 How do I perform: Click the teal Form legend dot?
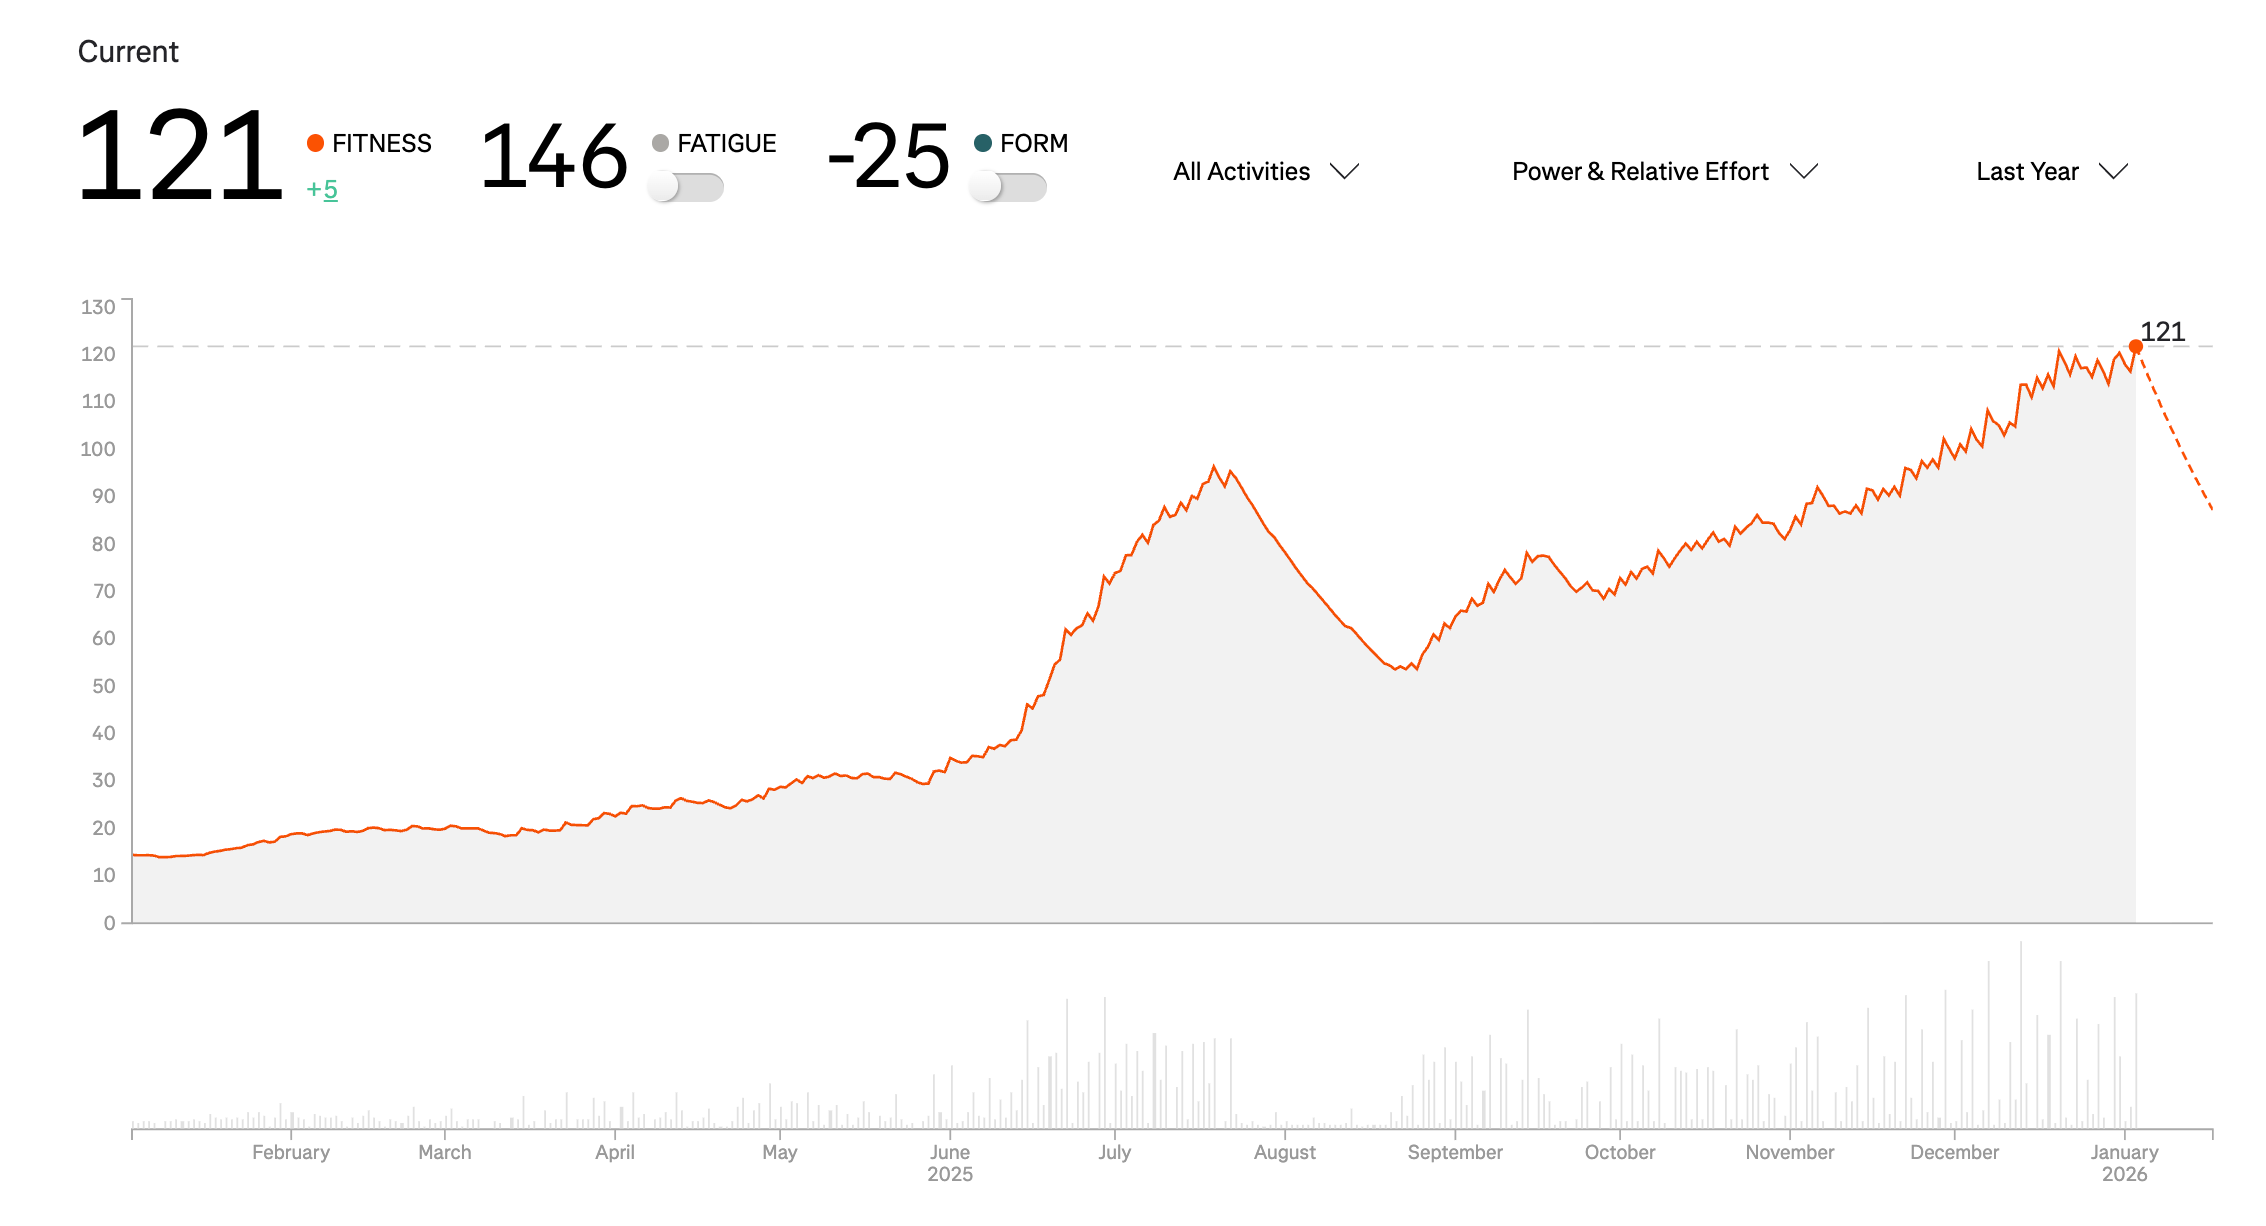pos(983,143)
